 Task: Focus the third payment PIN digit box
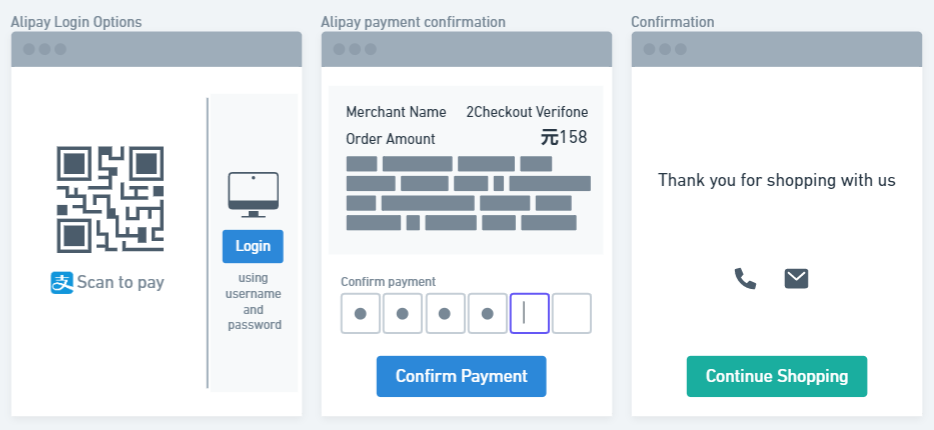tap(445, 313)
